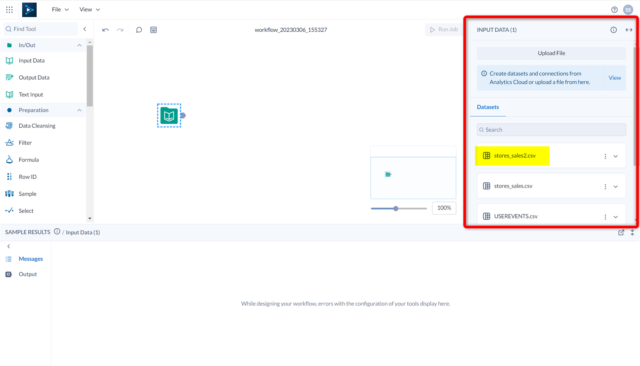Open the File menu
This screenshot has height=366, width=640.
[60, 9]
